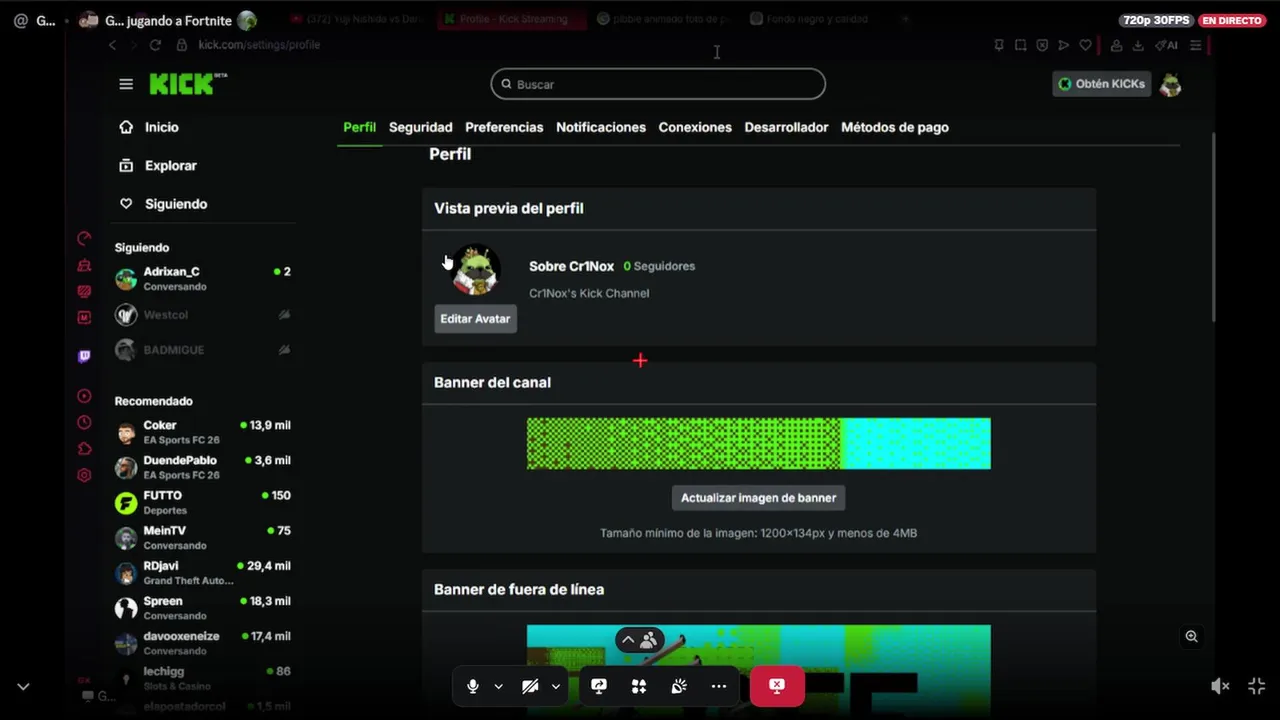Open Spreen recommended channel
Viewport: 1280px width, 720px height.
pyautogui.click(x=203, y=607)
